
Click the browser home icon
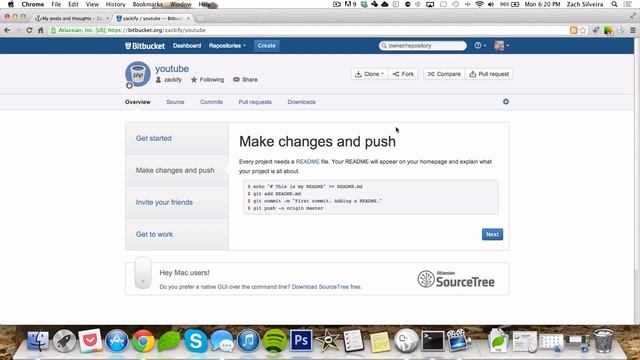coord(40,30)
